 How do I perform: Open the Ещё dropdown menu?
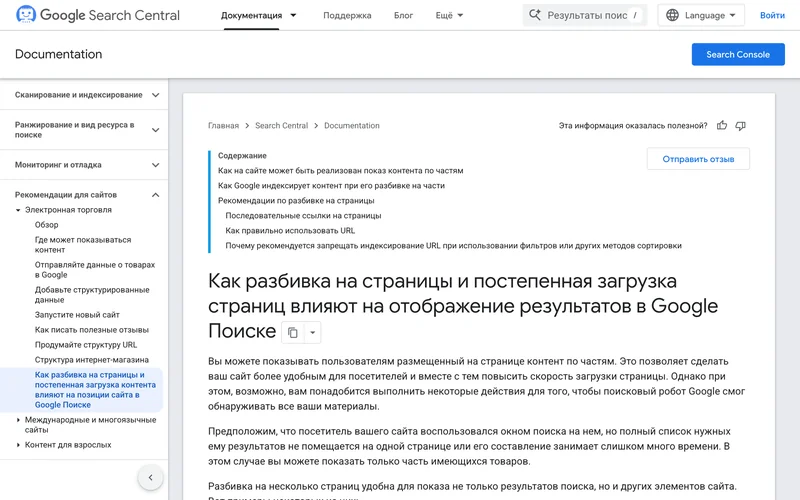449,15
